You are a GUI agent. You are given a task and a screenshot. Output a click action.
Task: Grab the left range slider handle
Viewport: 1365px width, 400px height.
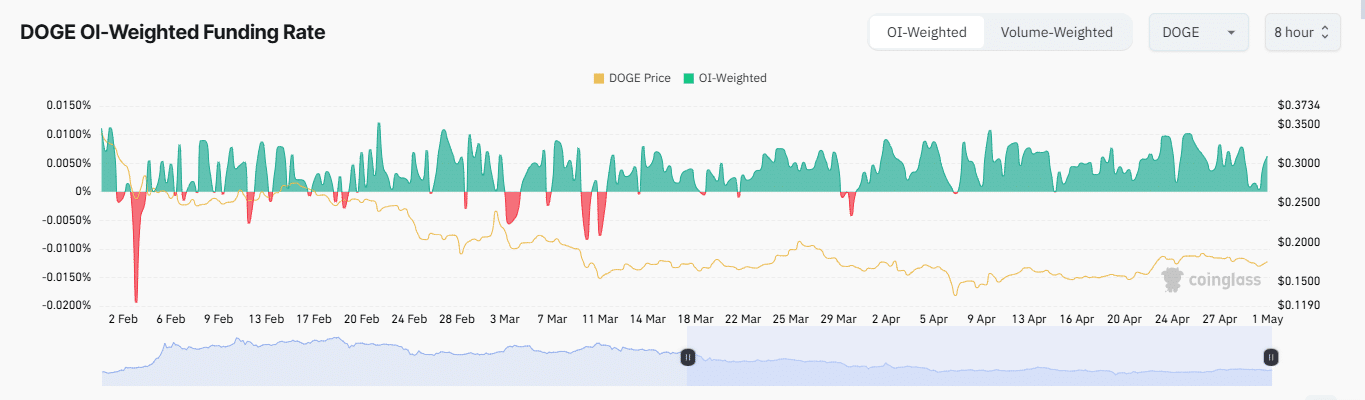click(x=687, y=356)
